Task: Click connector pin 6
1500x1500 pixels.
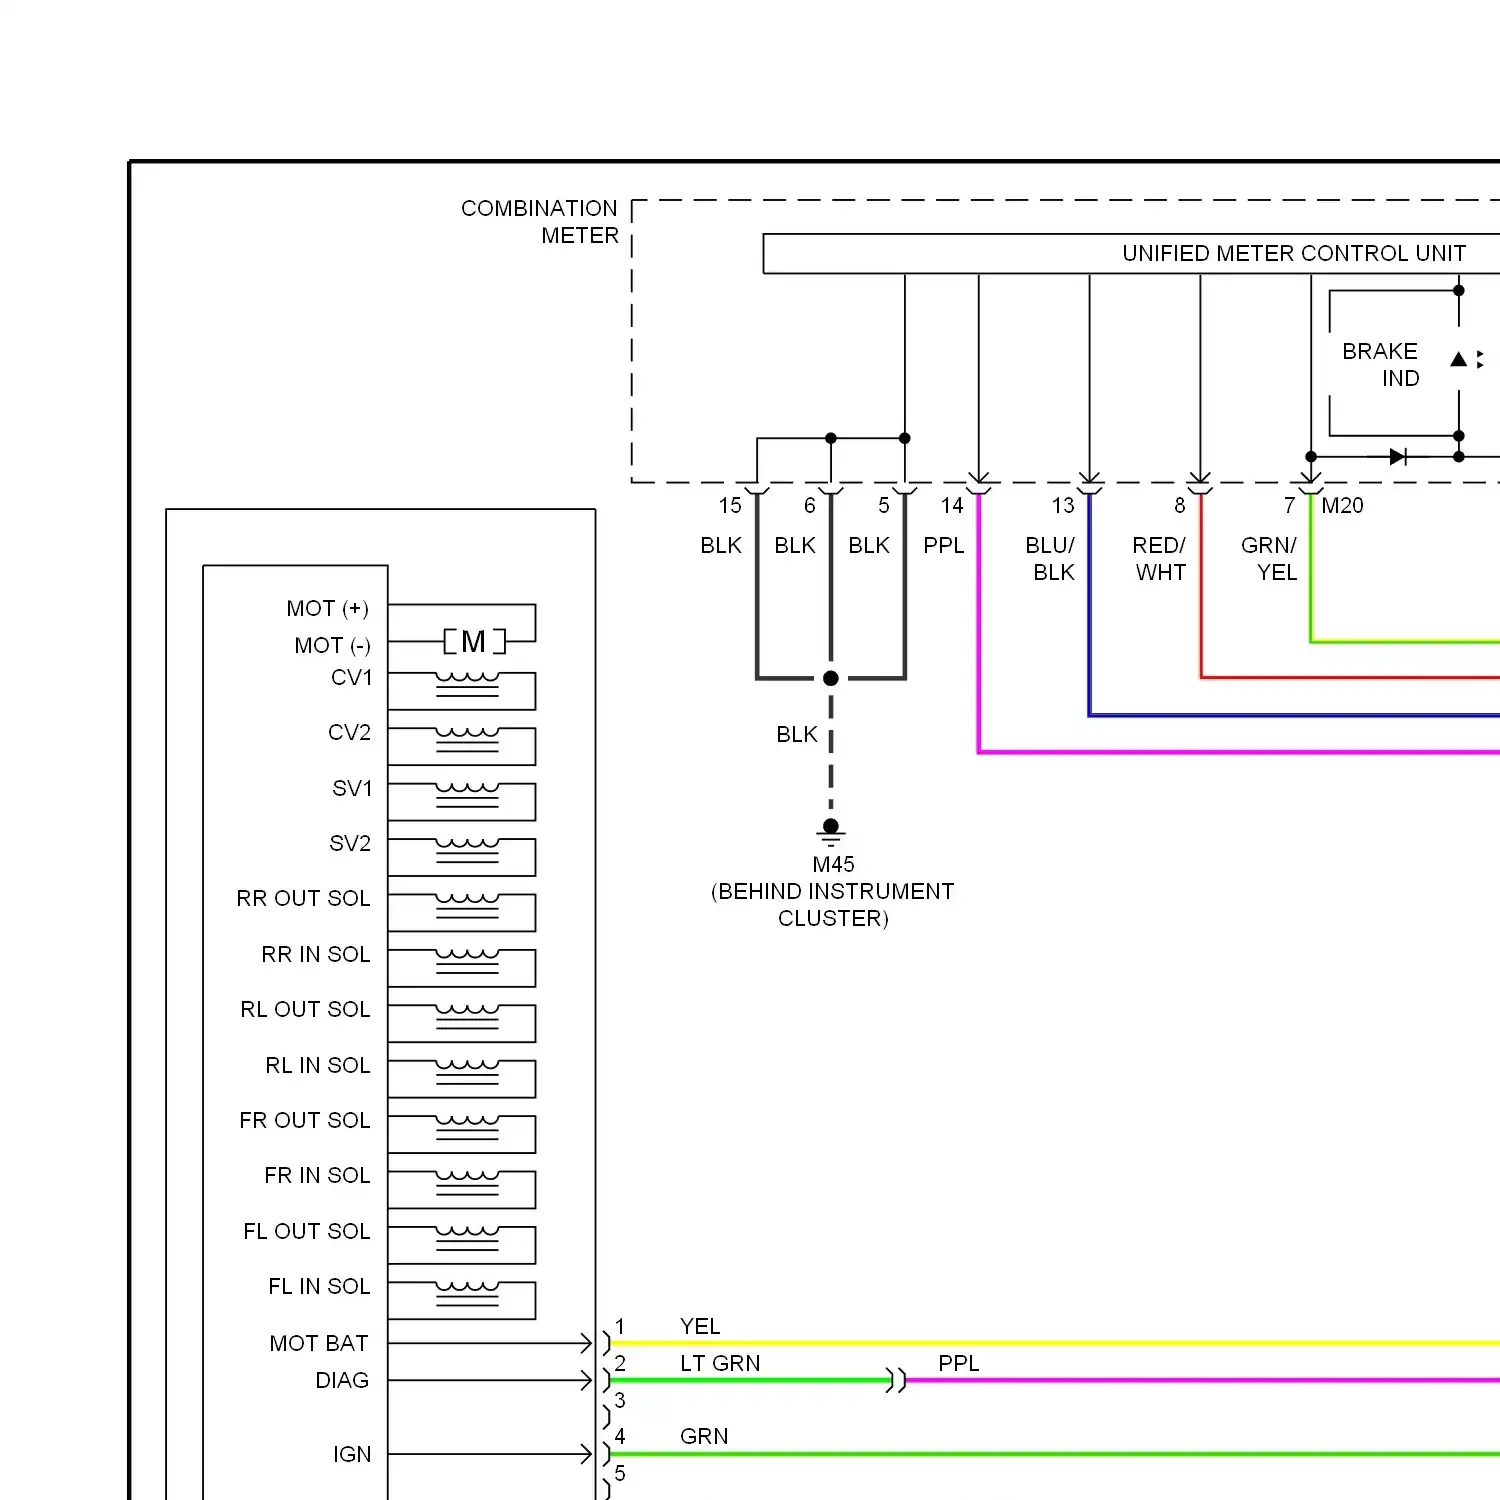Action: (x=809, y=506)
